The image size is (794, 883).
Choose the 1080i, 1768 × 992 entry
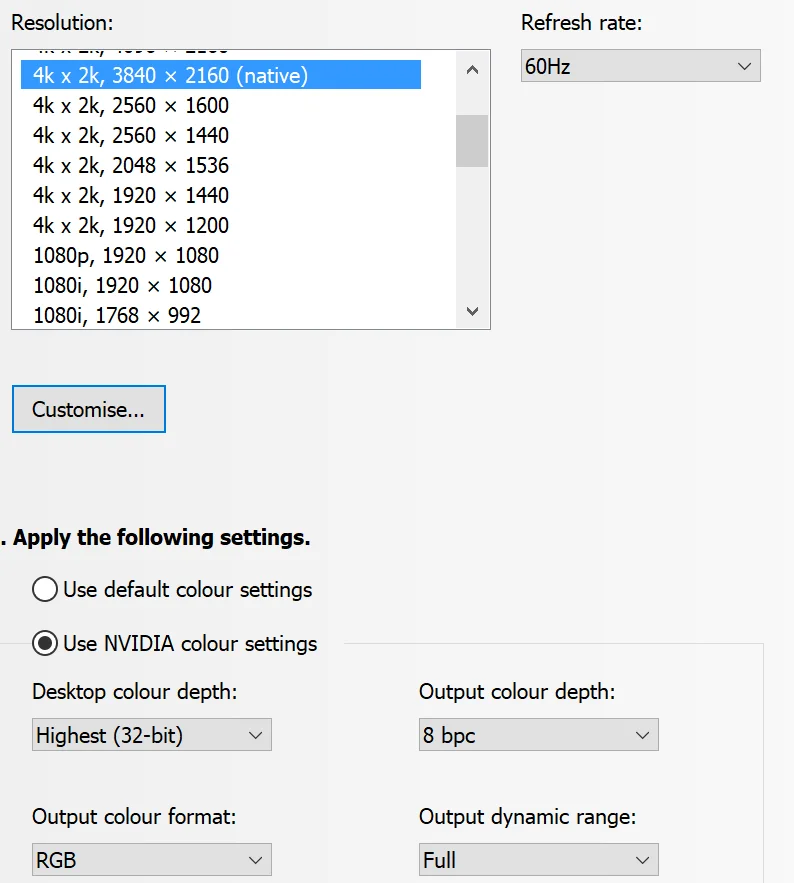coord(221,315)
